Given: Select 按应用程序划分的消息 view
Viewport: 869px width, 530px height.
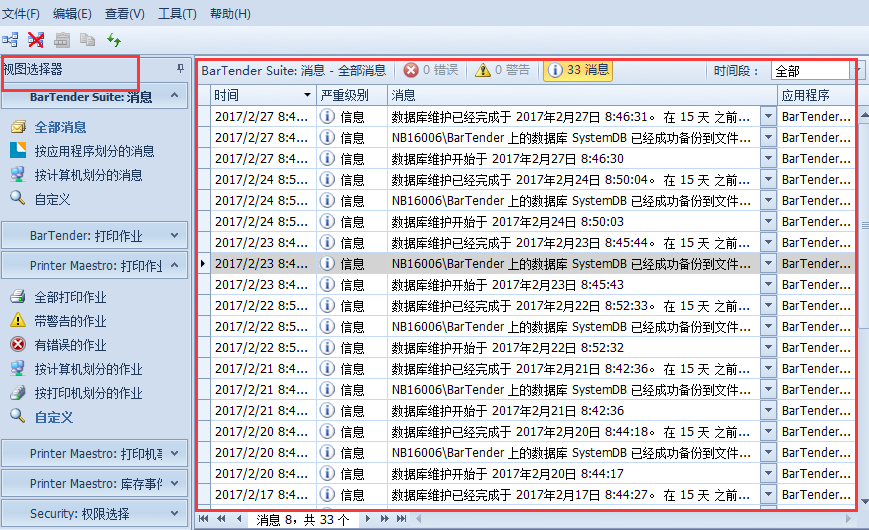Looking at the screenshot, I should coord(94,151).
